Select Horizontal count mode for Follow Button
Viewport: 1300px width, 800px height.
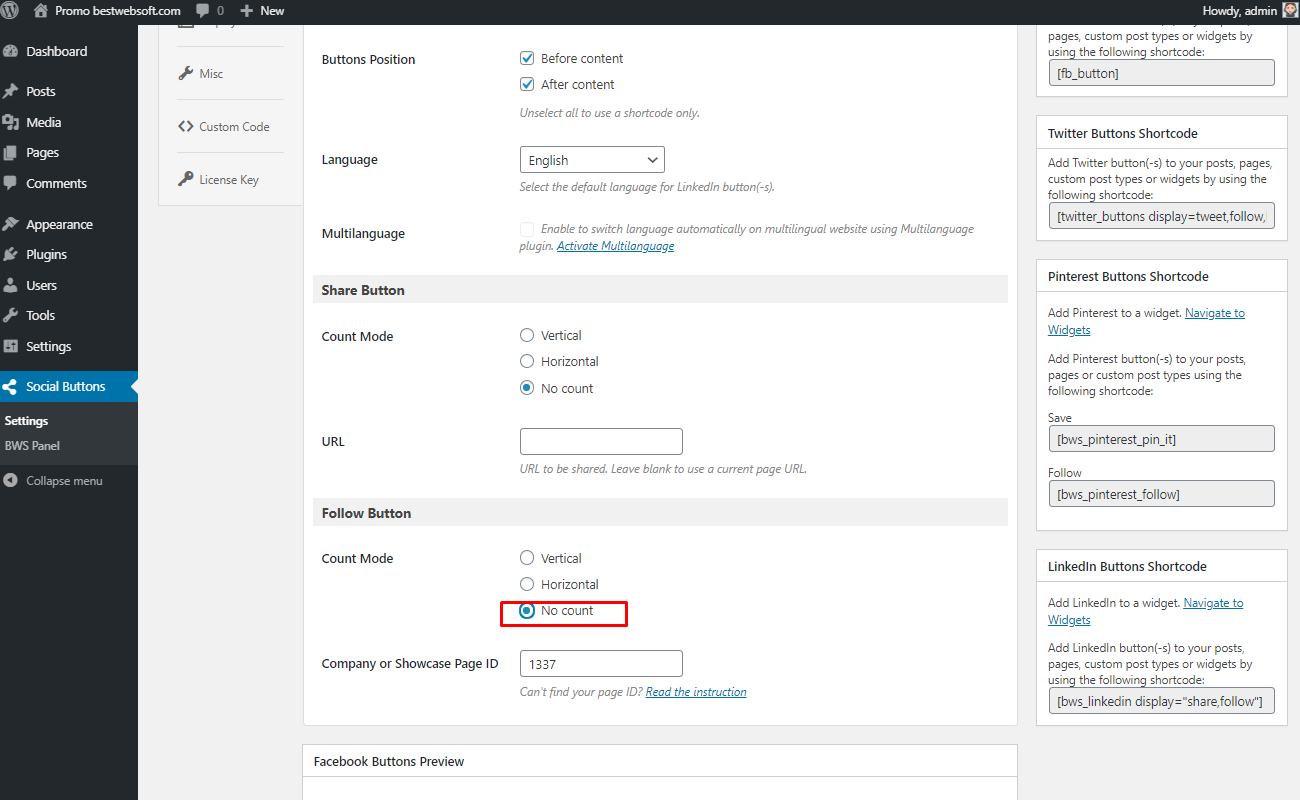527,584
